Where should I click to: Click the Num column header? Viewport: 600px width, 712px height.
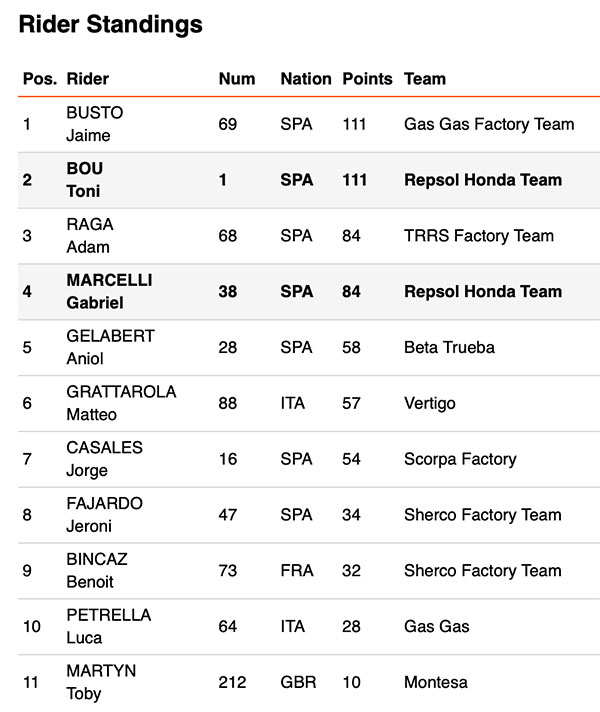tap(237, 79)
